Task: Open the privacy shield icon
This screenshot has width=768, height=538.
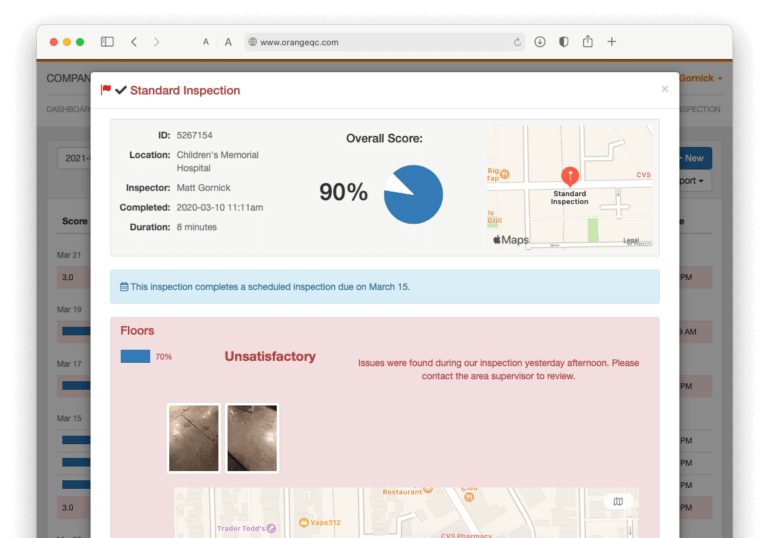Action: coord(564,42)
